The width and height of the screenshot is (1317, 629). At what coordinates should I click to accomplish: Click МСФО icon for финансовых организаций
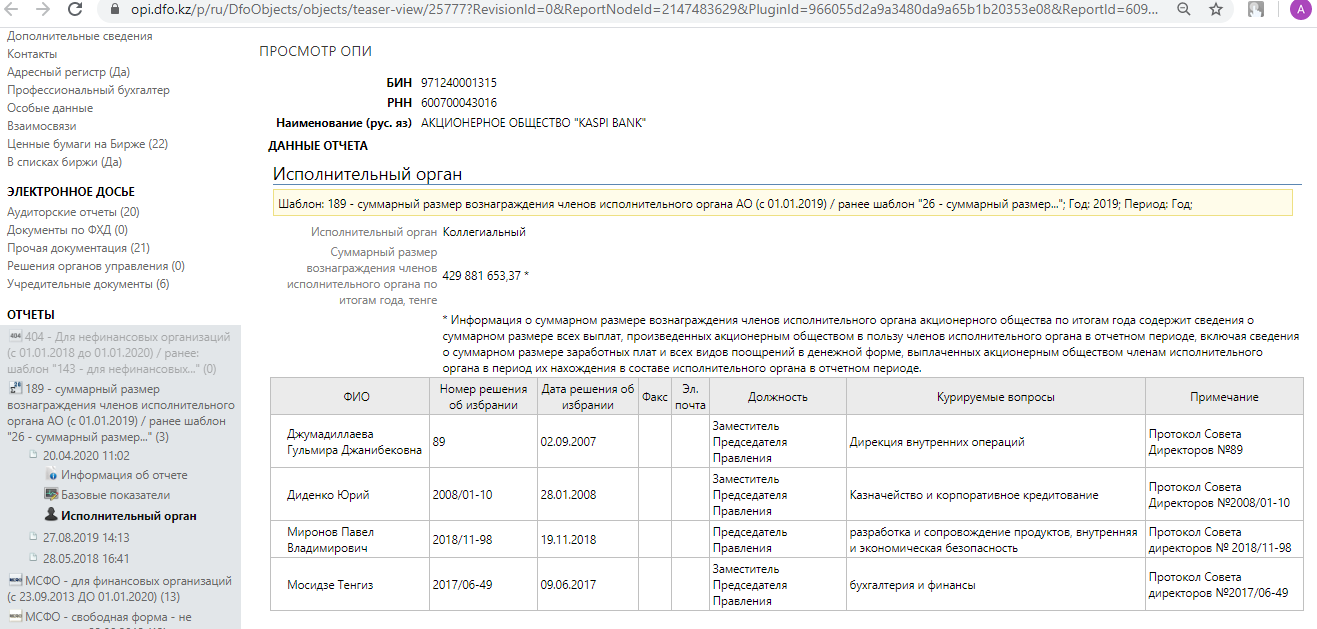coord(15,581)
